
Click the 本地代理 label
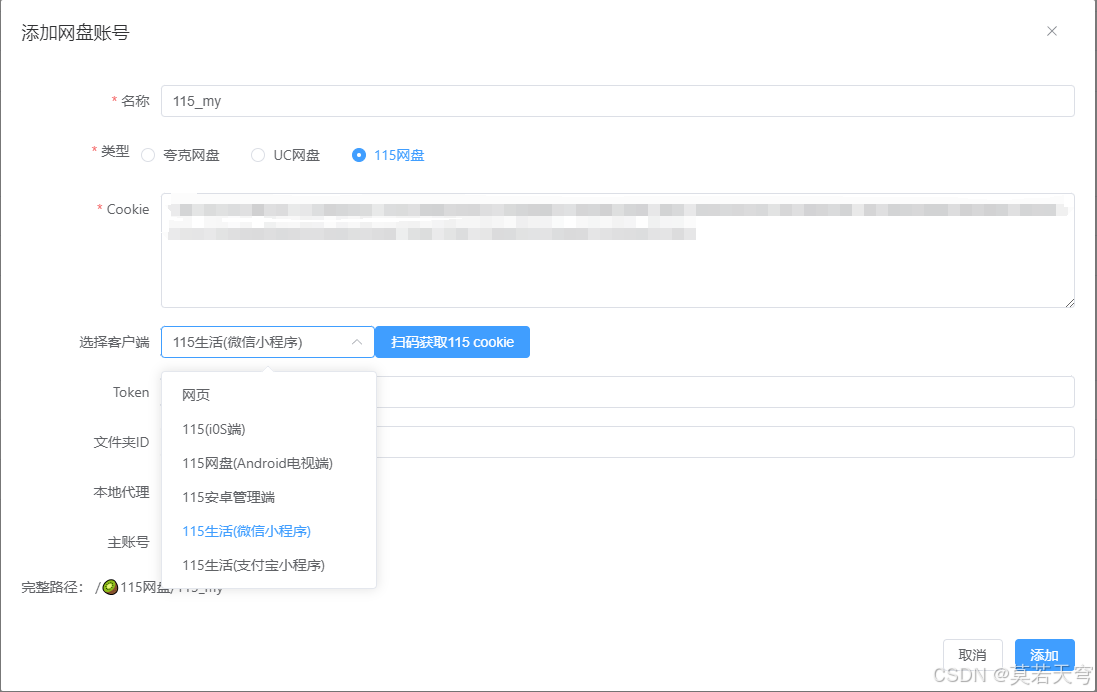click(121, 493)
